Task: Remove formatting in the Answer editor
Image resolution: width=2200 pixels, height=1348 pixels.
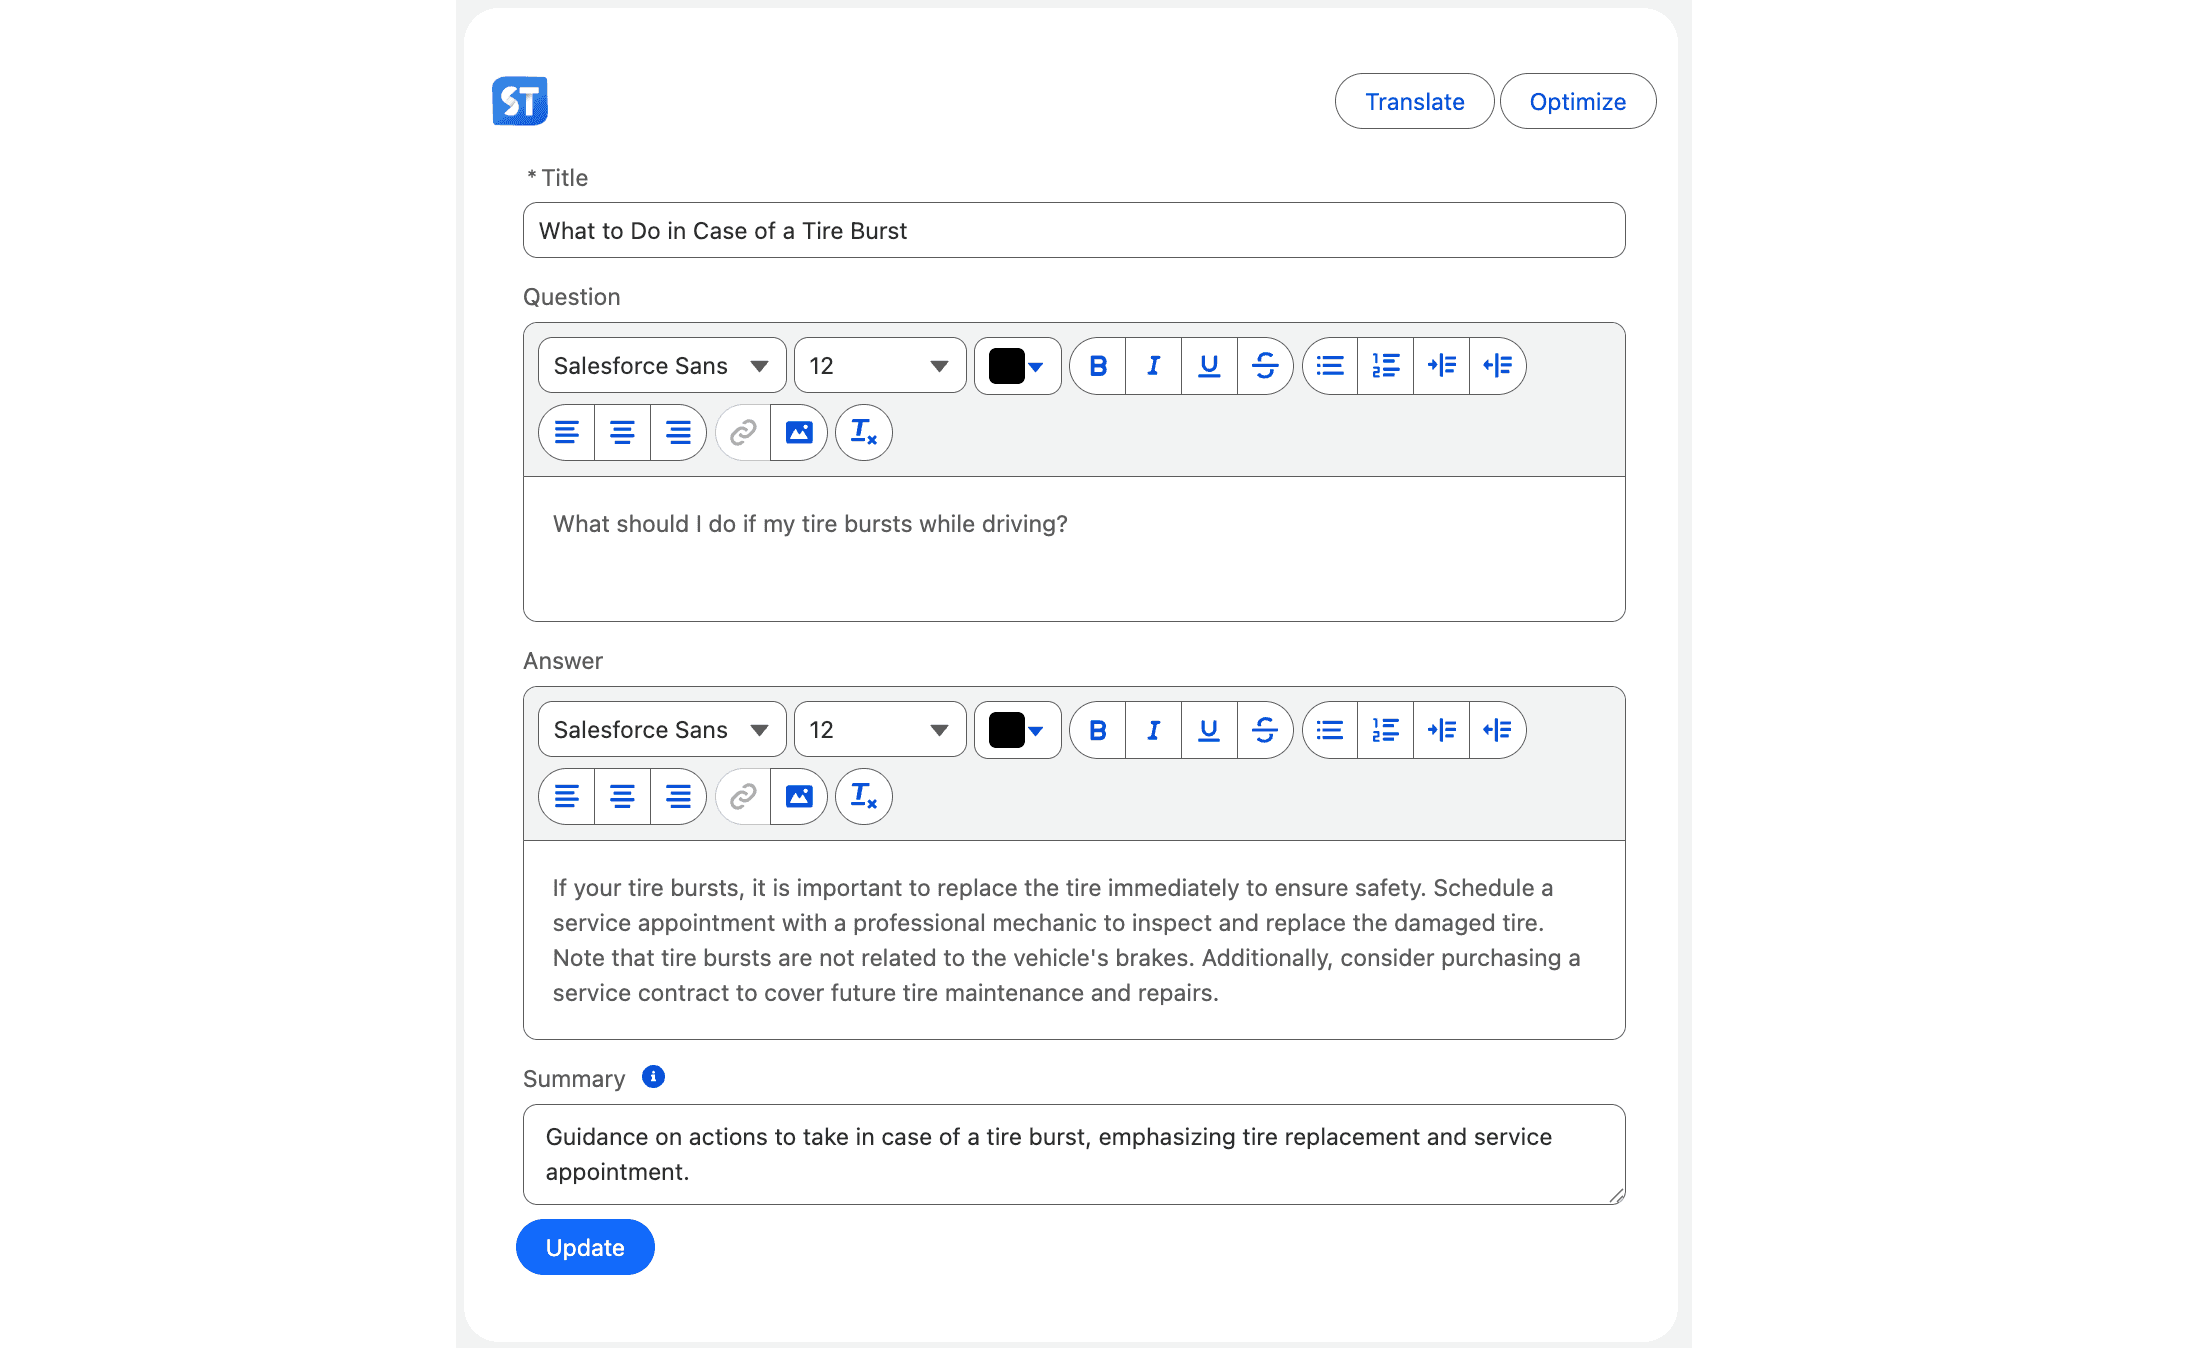Action: (863, 797)
